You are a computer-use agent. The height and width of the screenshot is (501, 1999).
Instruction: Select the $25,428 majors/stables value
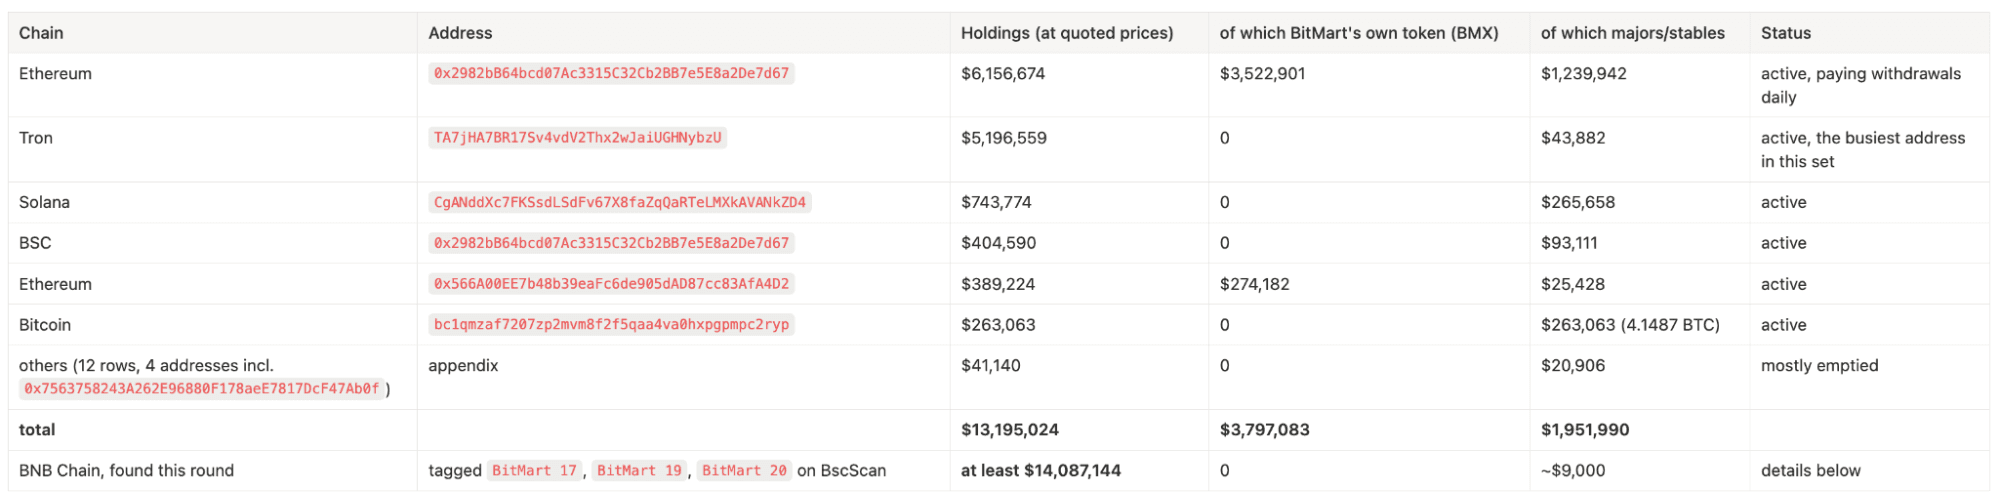coord(1573,284)
